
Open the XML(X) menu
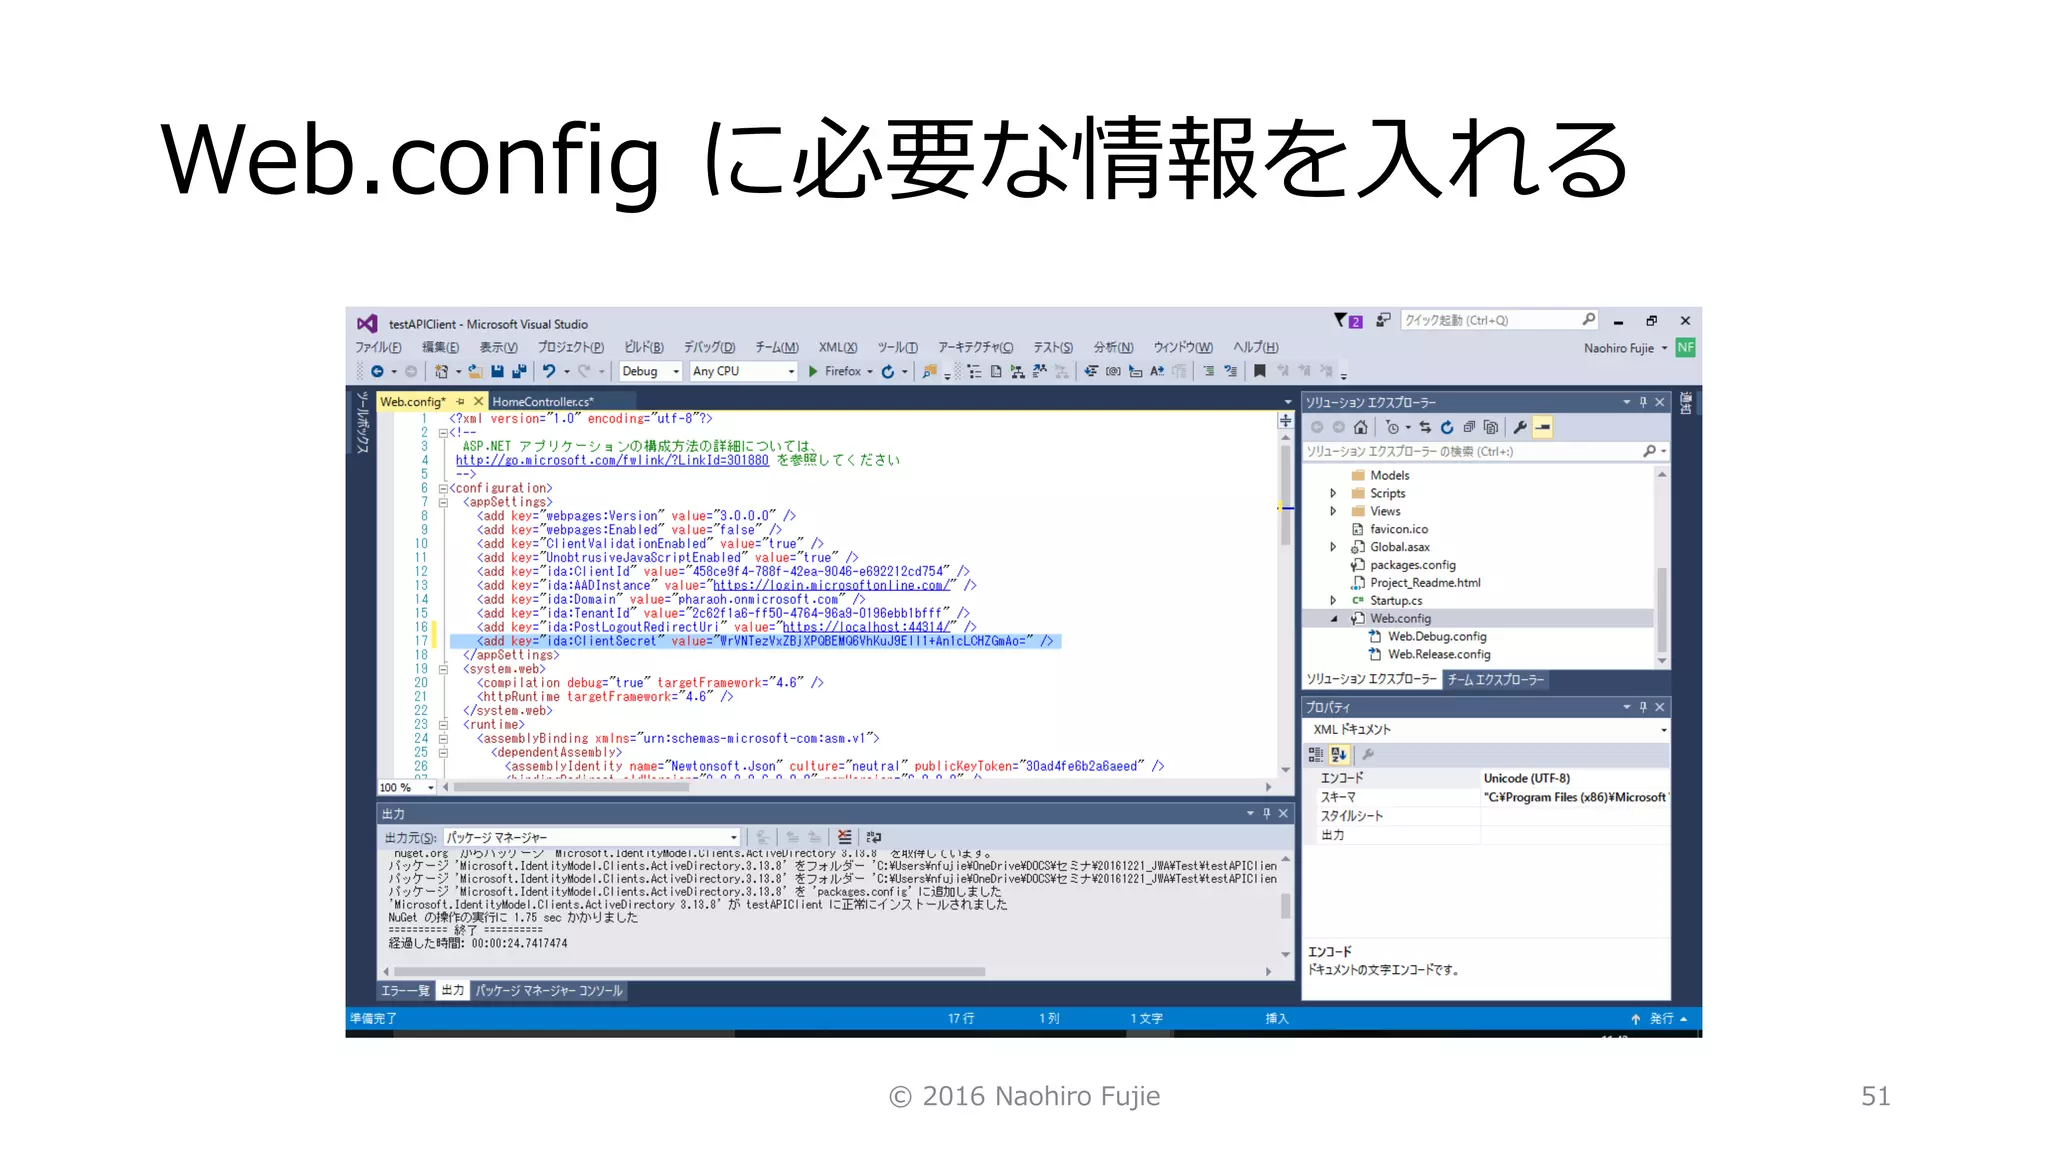tap(838, 348)
